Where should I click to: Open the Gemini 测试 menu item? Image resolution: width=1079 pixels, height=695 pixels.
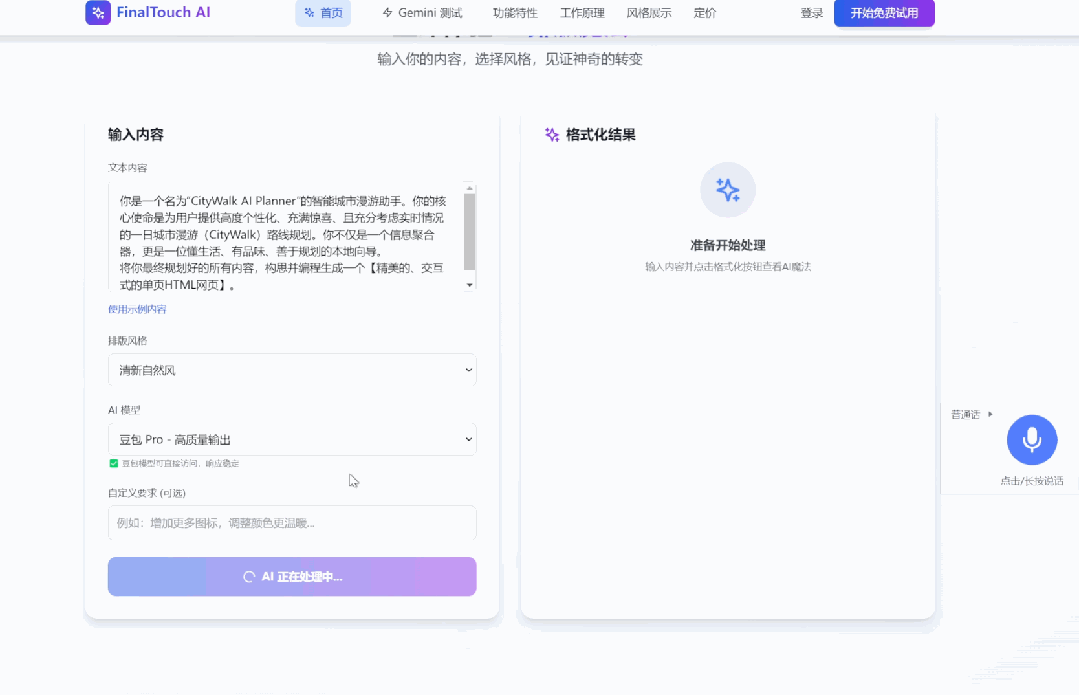coord(422,13)
